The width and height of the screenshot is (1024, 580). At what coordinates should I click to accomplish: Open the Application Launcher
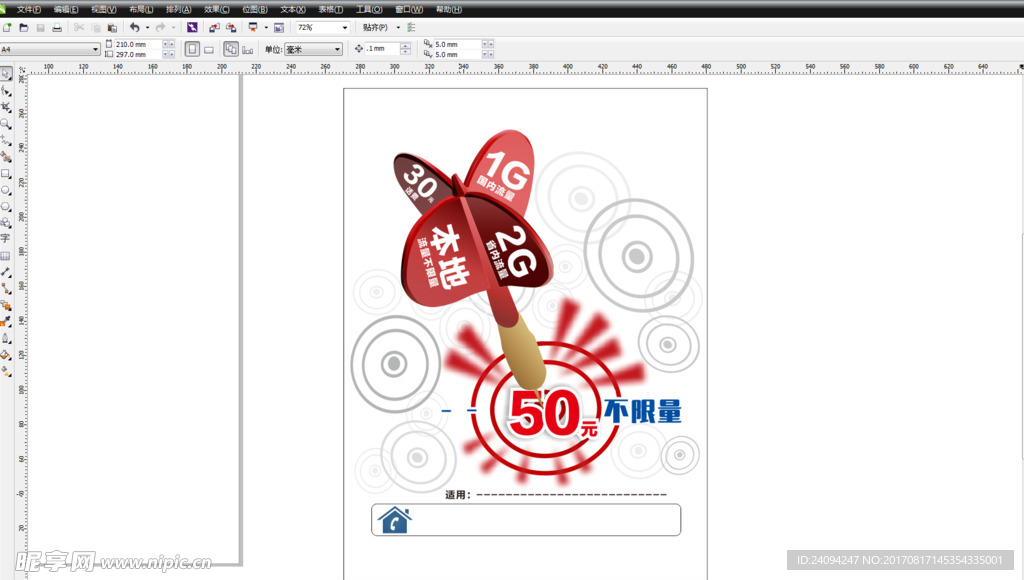pyautogui.click(x=253, y=27)
